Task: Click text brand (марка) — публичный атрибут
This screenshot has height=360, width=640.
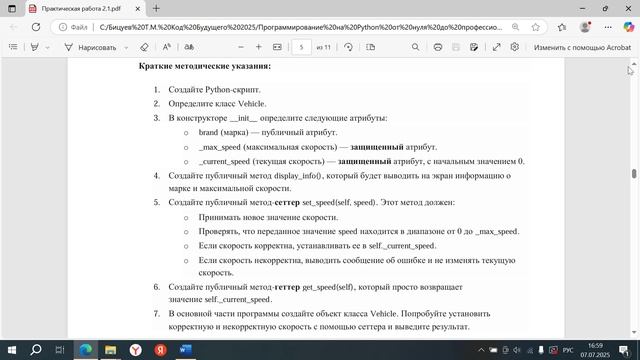Action: [x=268, y=132]
